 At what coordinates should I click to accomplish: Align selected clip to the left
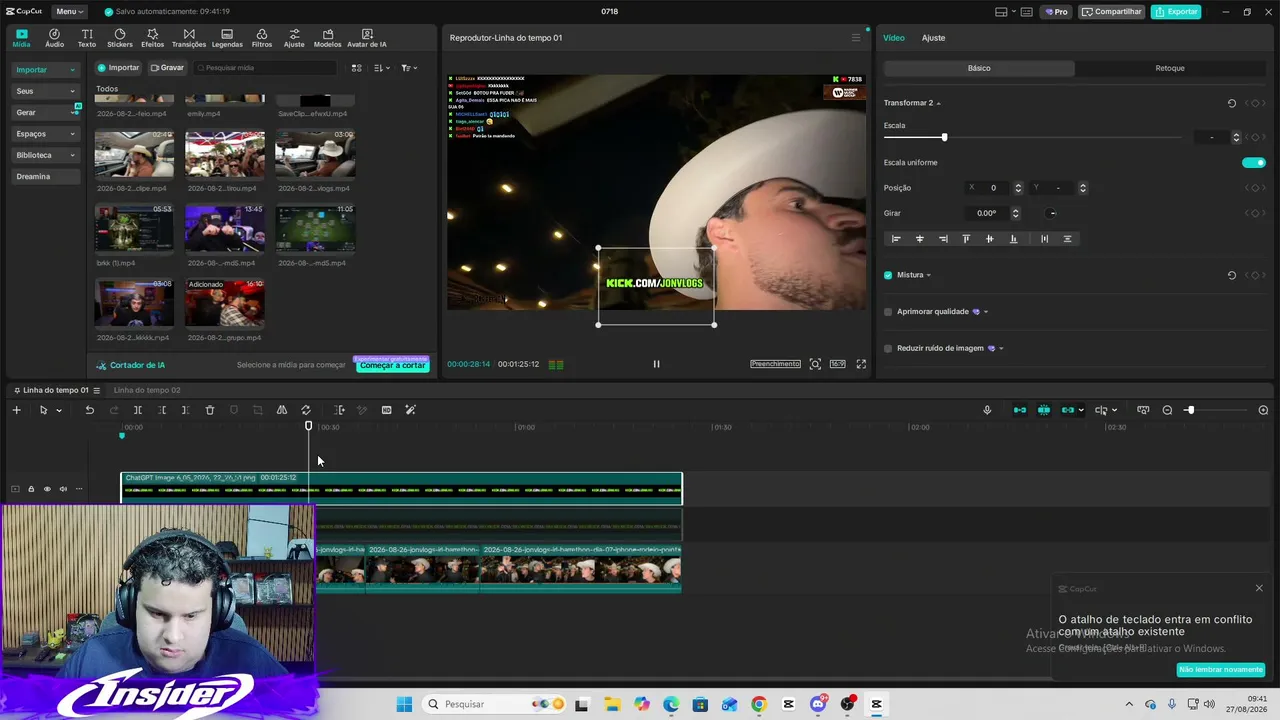896,239
